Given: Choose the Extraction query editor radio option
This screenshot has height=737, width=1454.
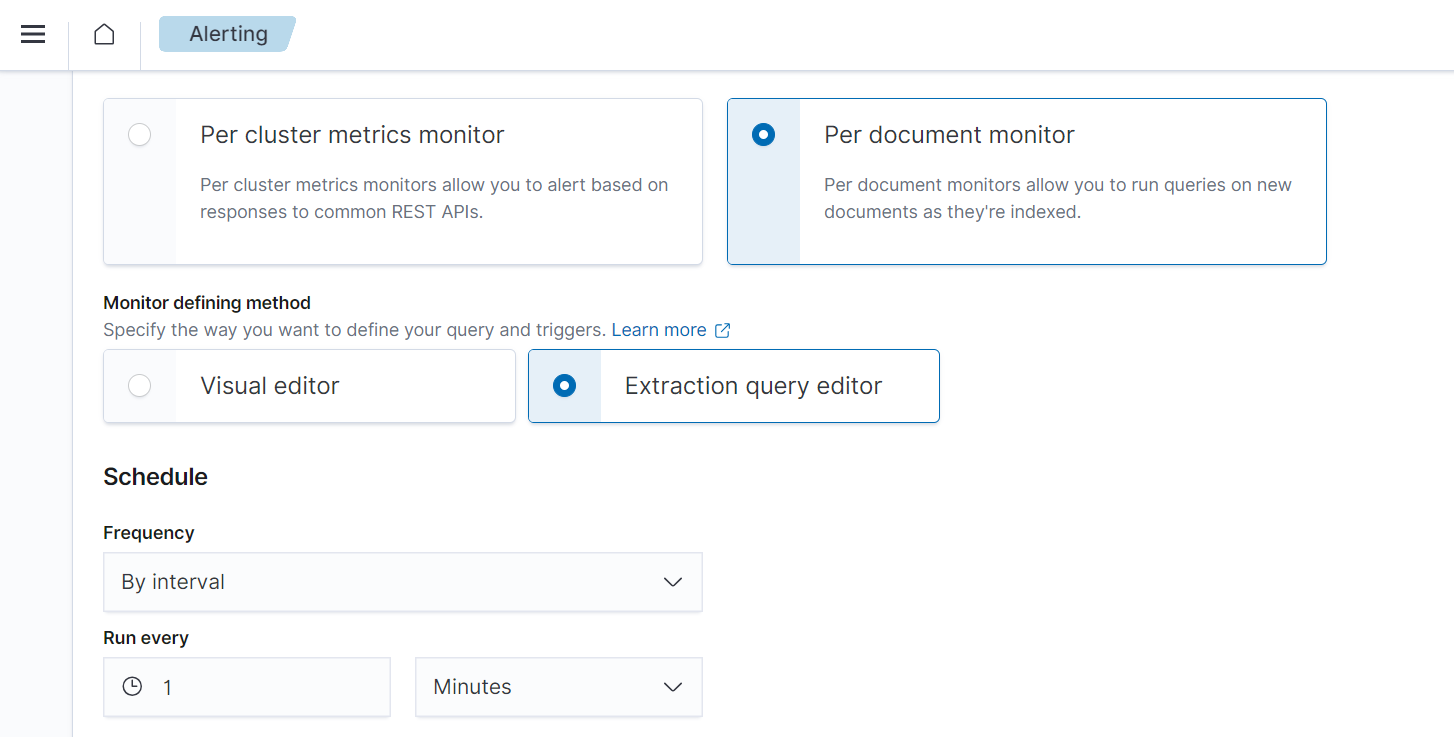Looking at the screenshot, I should pyautogui.click(x=564, y=386).
